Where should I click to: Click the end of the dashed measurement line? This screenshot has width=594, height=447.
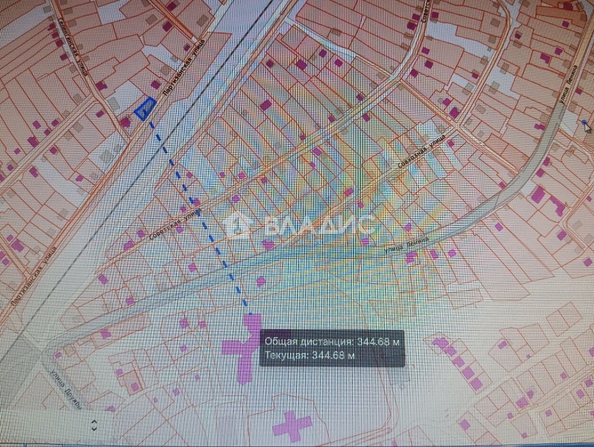click(249, 313)
